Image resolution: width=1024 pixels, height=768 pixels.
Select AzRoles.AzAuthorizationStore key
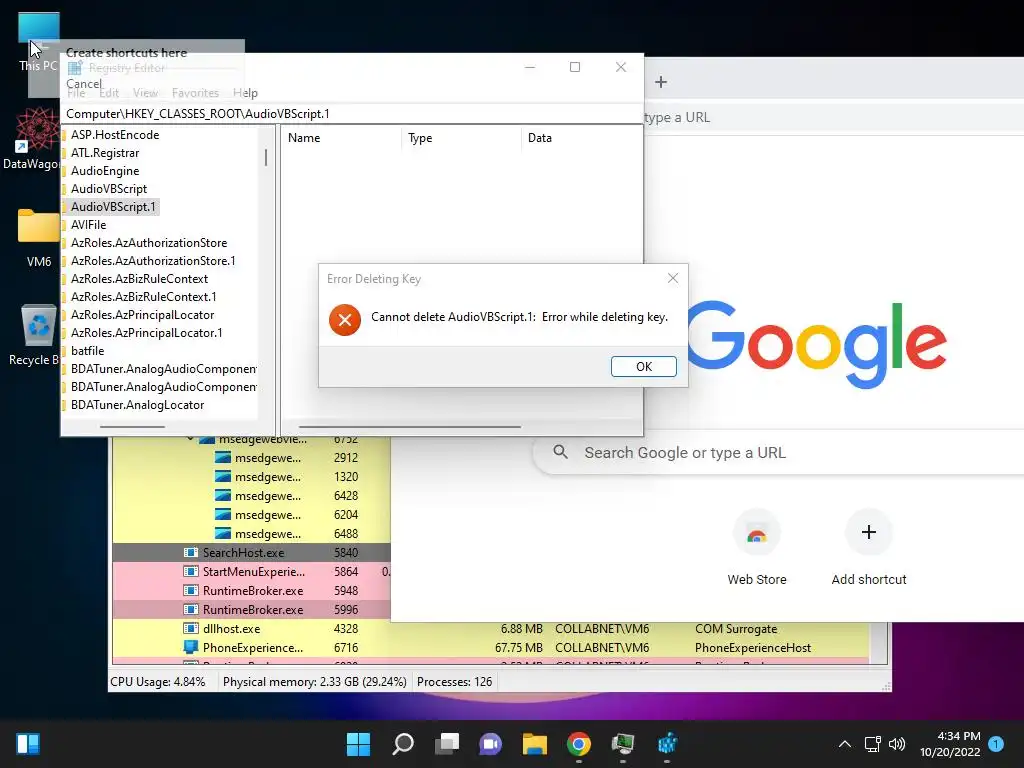(149, 242)
